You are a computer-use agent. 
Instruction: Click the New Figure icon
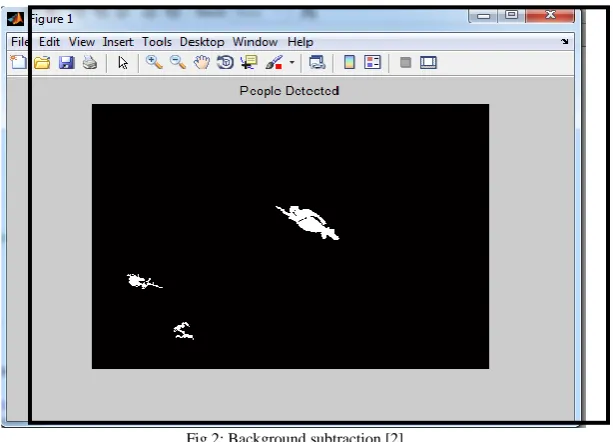point(18,62)
